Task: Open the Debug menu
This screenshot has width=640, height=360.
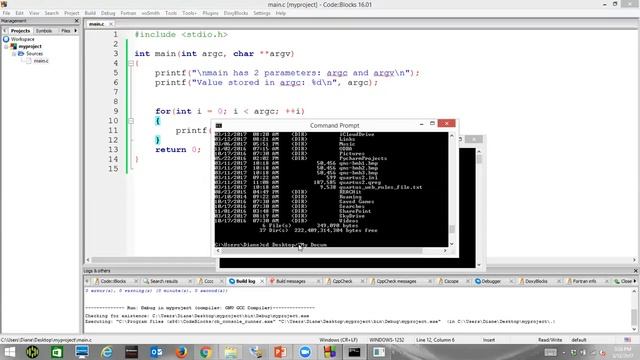Action: click(108, 13)
